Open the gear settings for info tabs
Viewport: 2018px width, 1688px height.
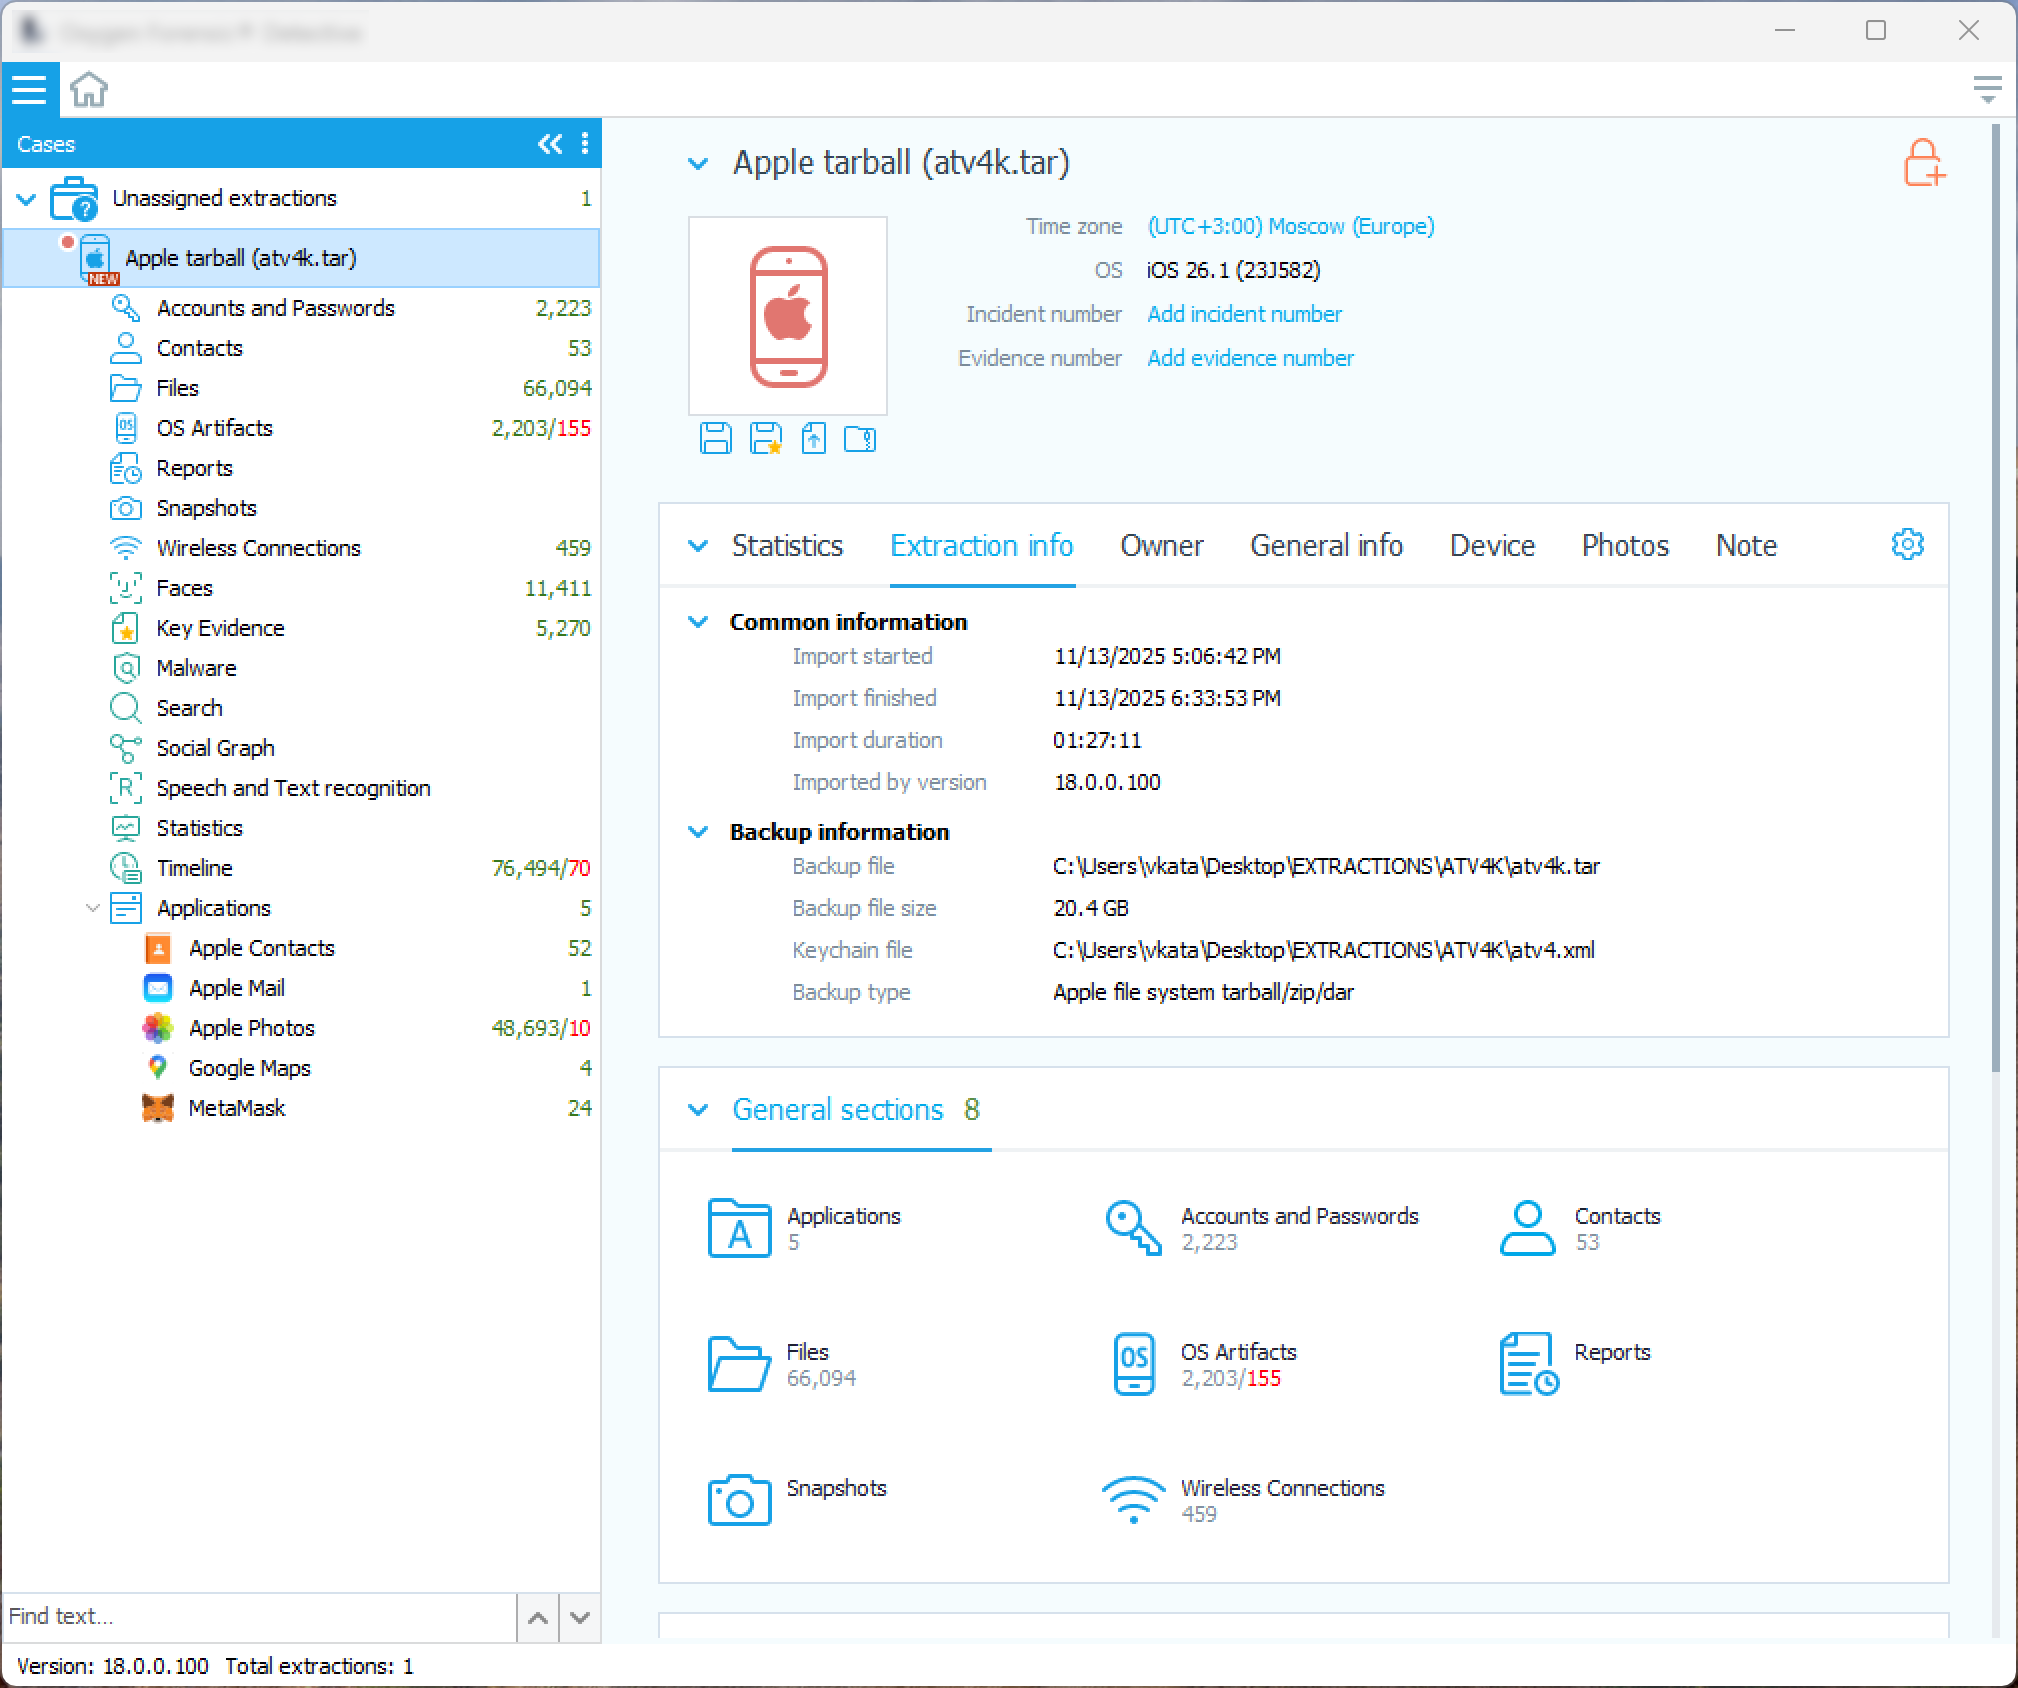(1907, 545)
